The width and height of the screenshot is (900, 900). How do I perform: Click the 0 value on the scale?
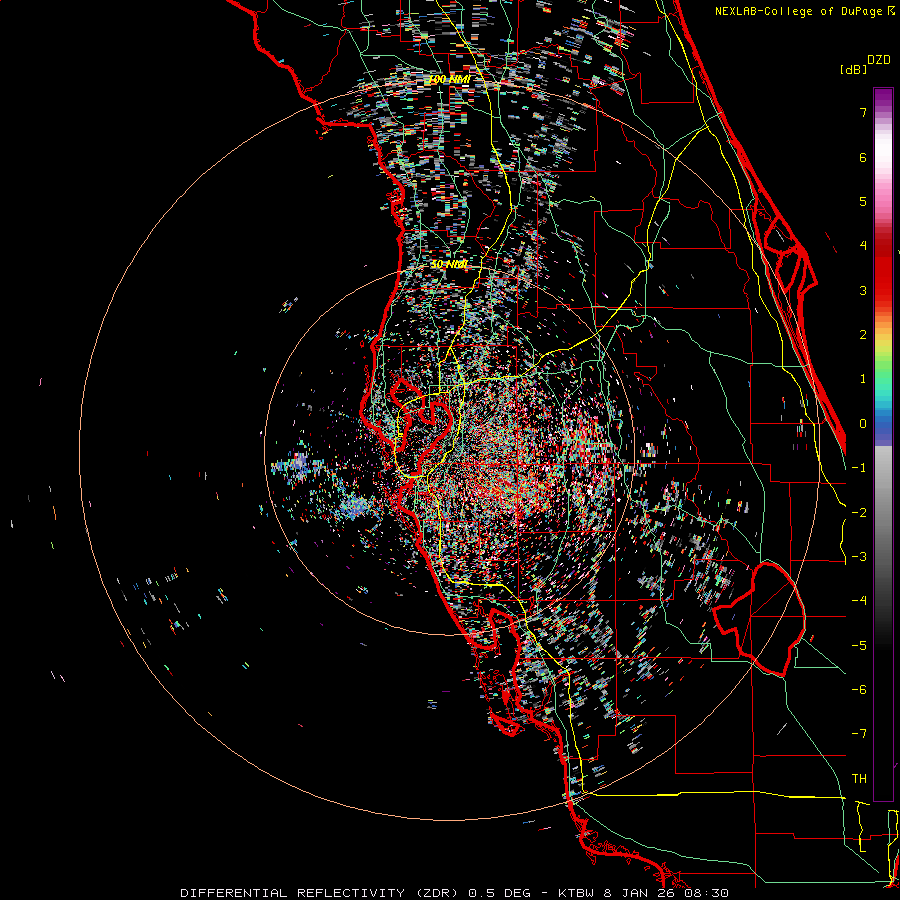(x=863, y=424)
